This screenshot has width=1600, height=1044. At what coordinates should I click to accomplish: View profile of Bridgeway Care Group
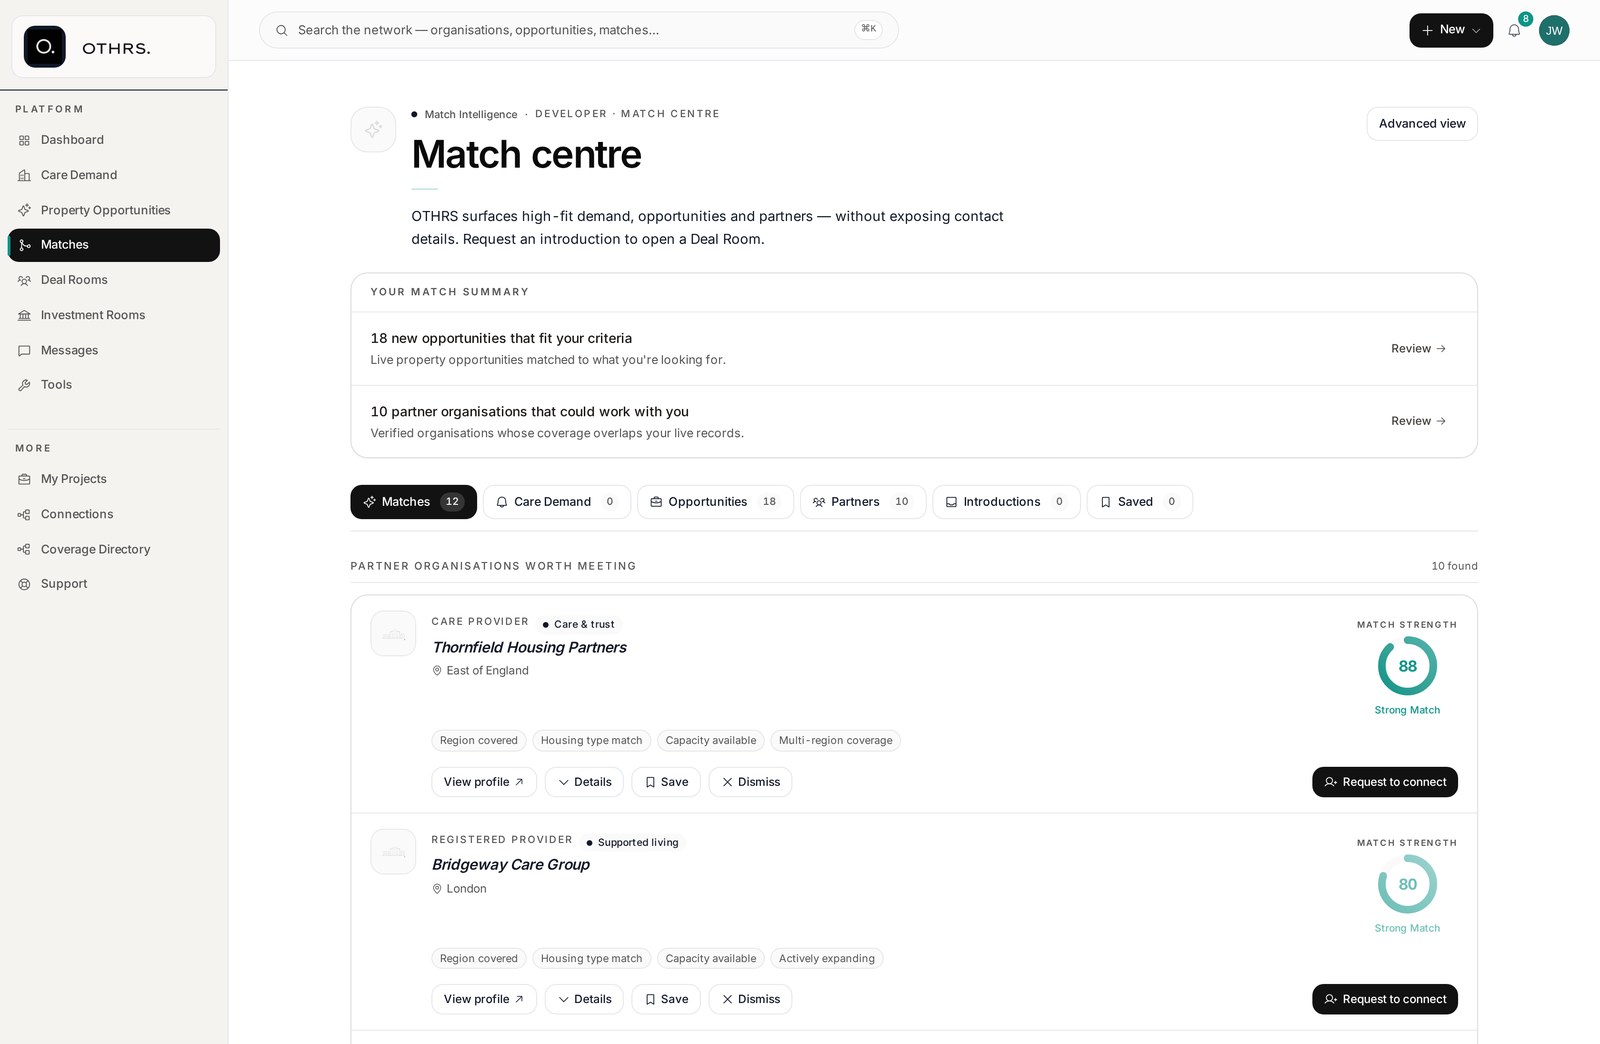(484, 999)
